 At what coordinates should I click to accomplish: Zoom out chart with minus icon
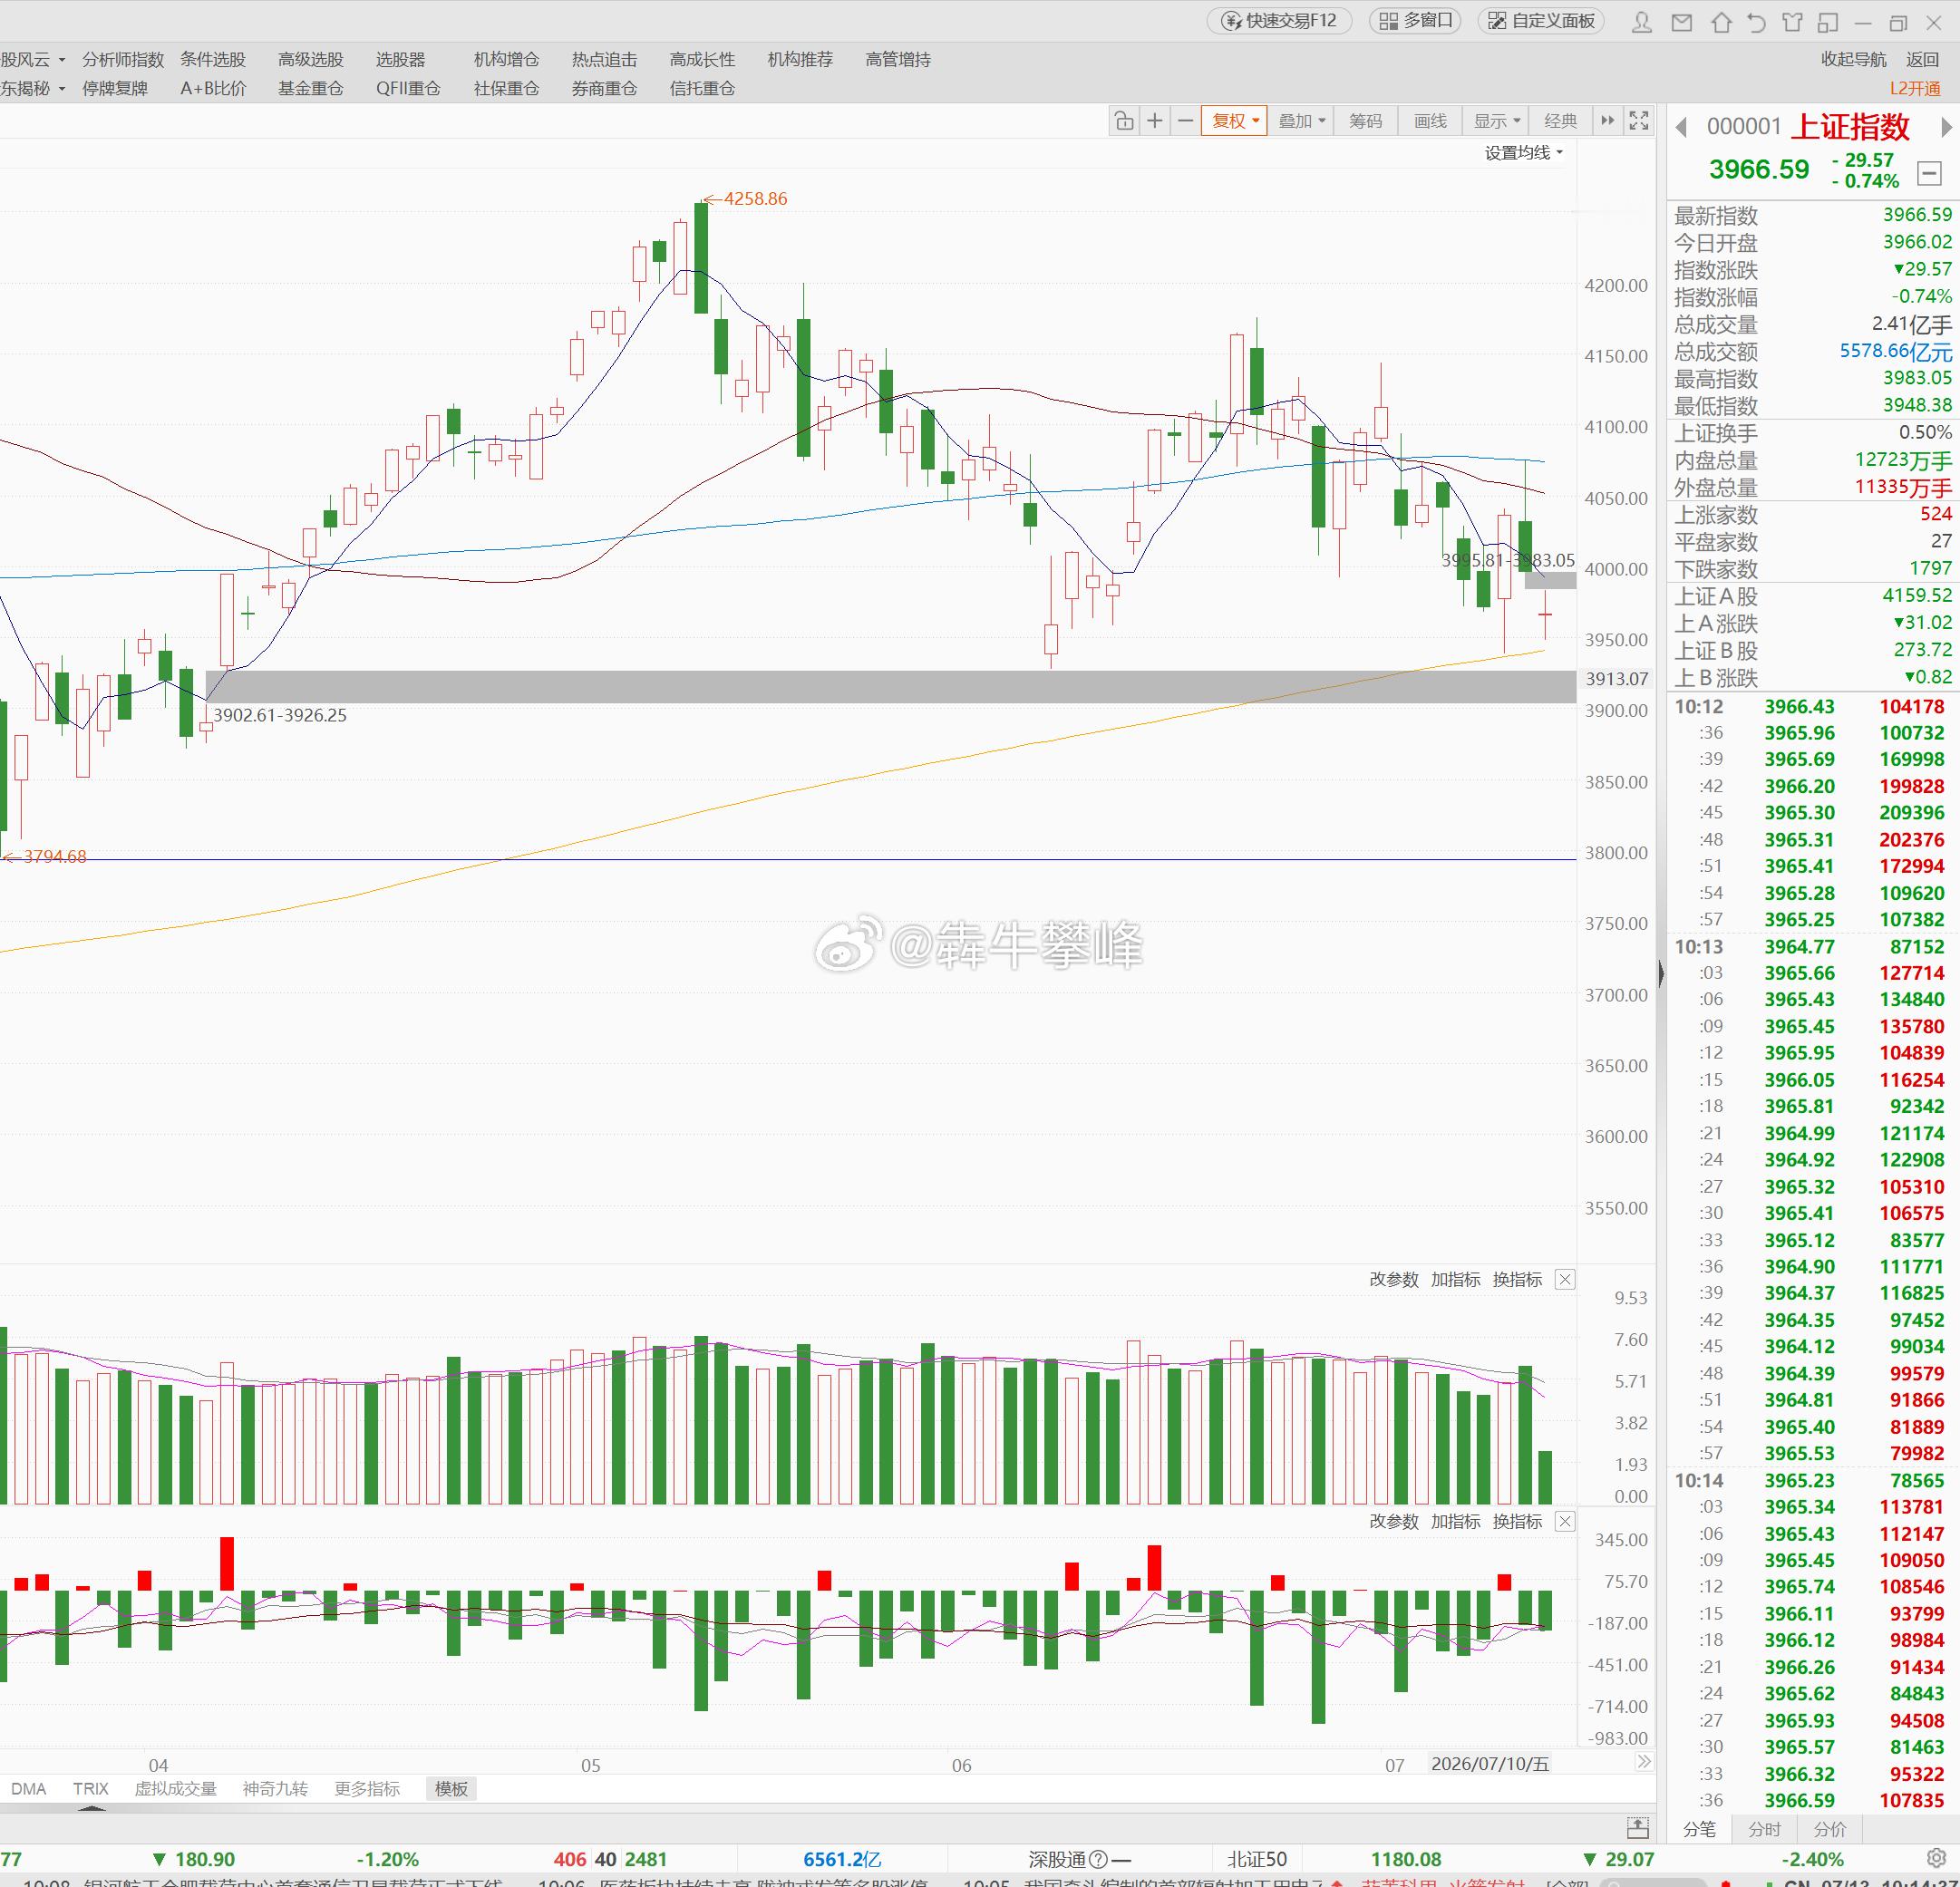tap(1185, 121)
